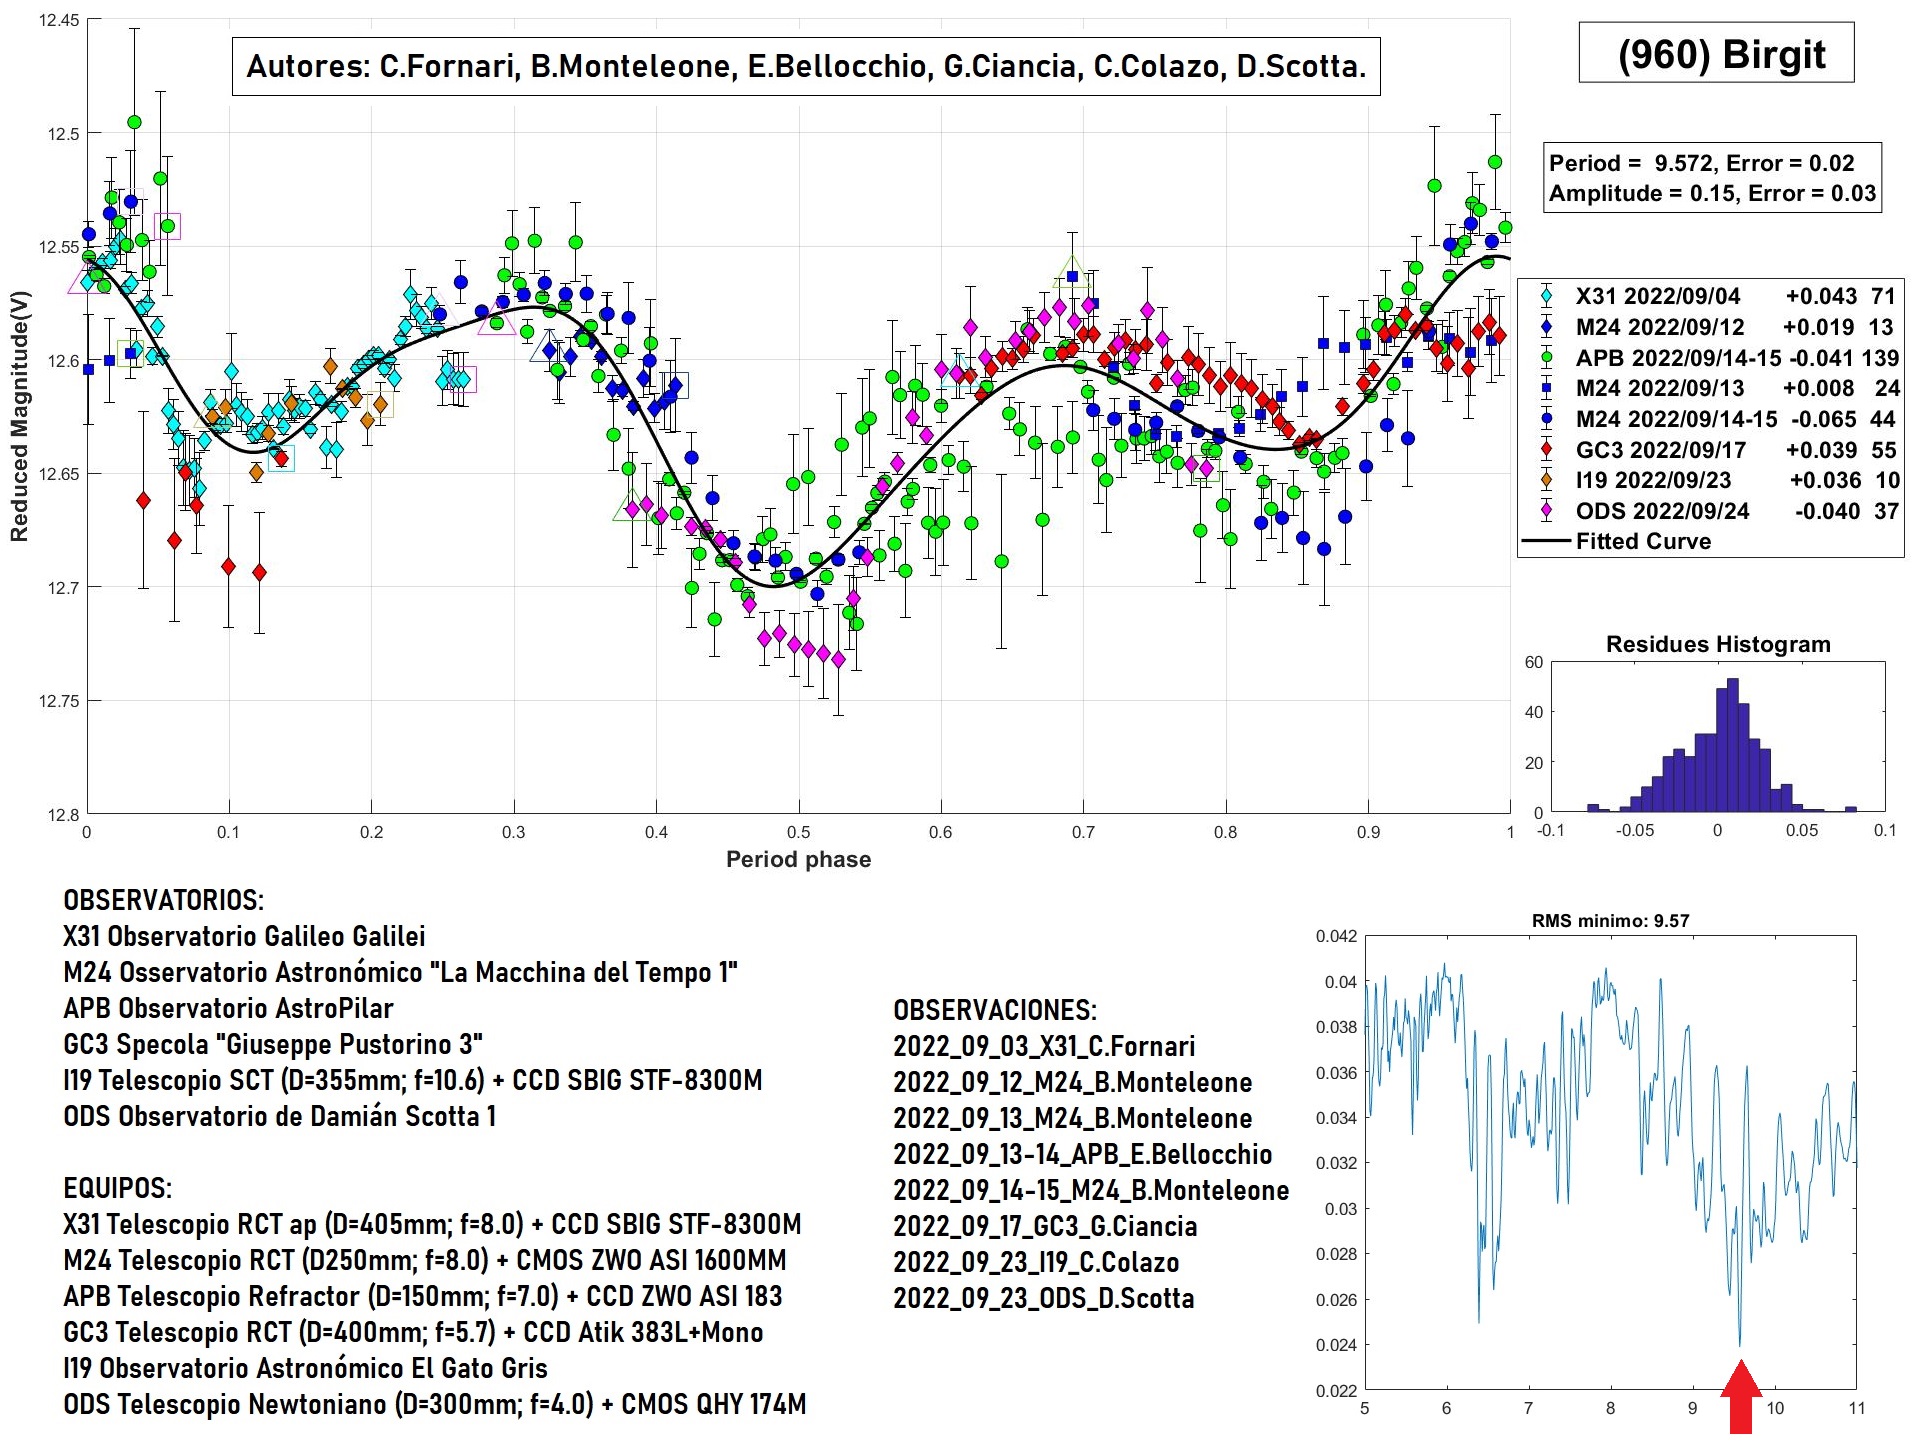The height and width of the screenshot is (1456, 1921).
Task: Click the 'Reduced Magnitude(V)' axis label
Action: (x=19, y=416)
